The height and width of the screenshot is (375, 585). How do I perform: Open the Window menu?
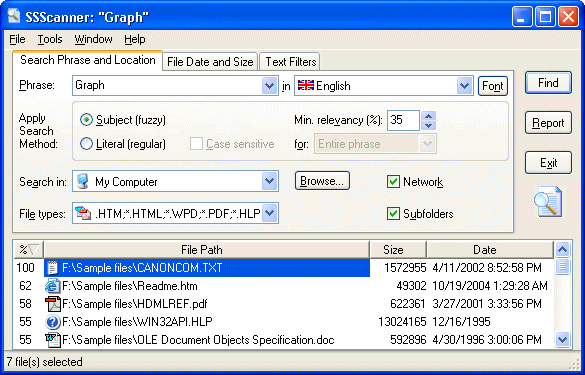point(93,39)
